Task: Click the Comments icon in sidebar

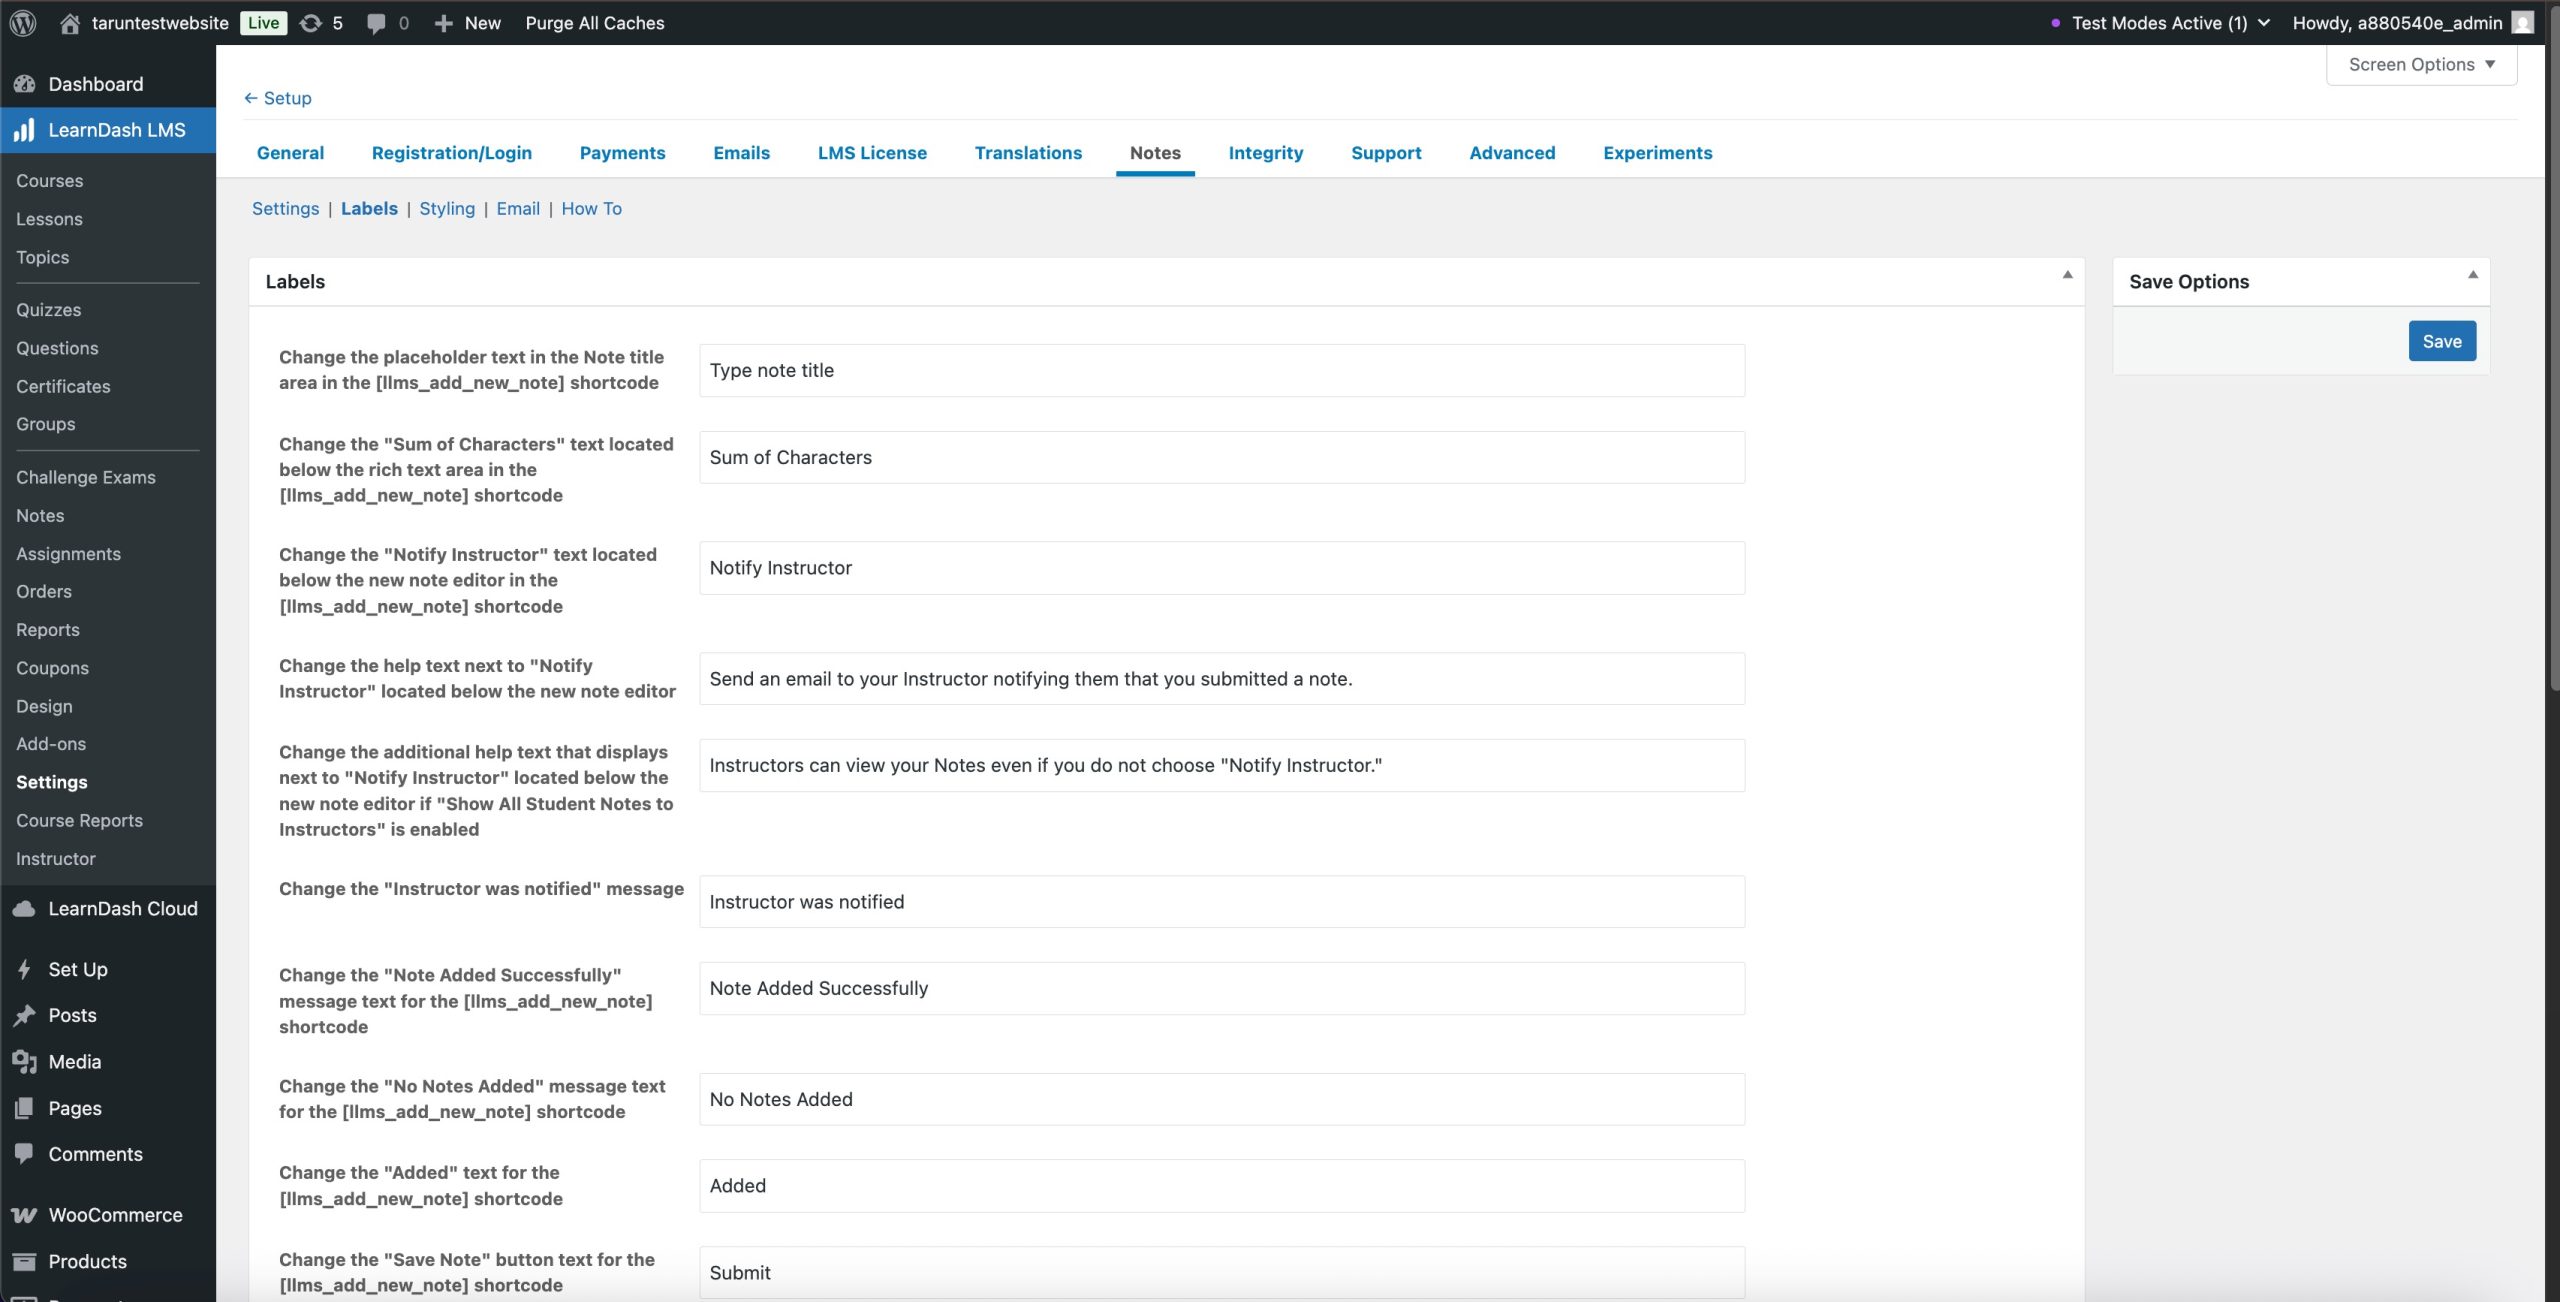Action: tap(25, 1153)
